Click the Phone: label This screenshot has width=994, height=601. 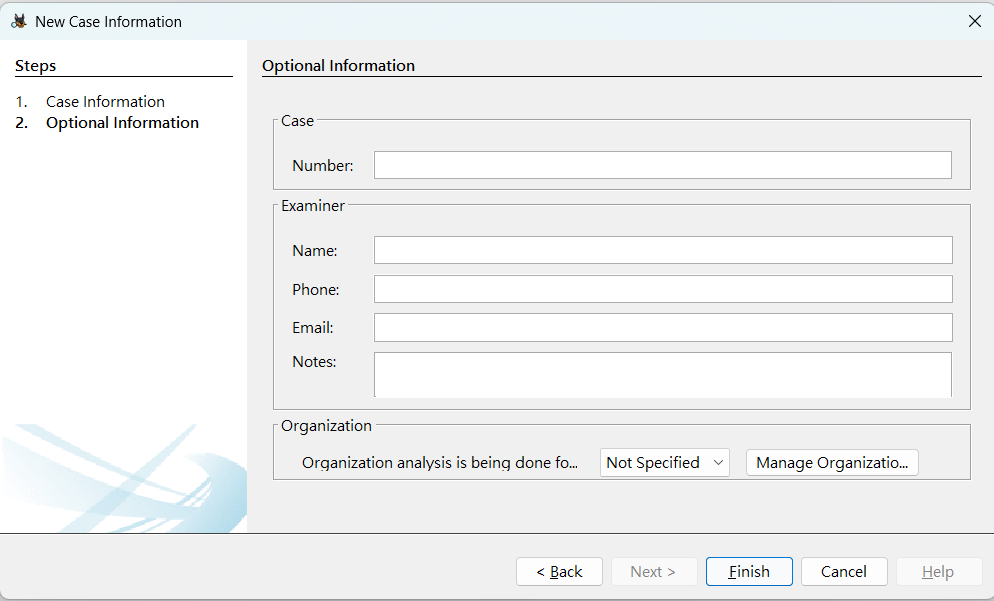[316, 290]
